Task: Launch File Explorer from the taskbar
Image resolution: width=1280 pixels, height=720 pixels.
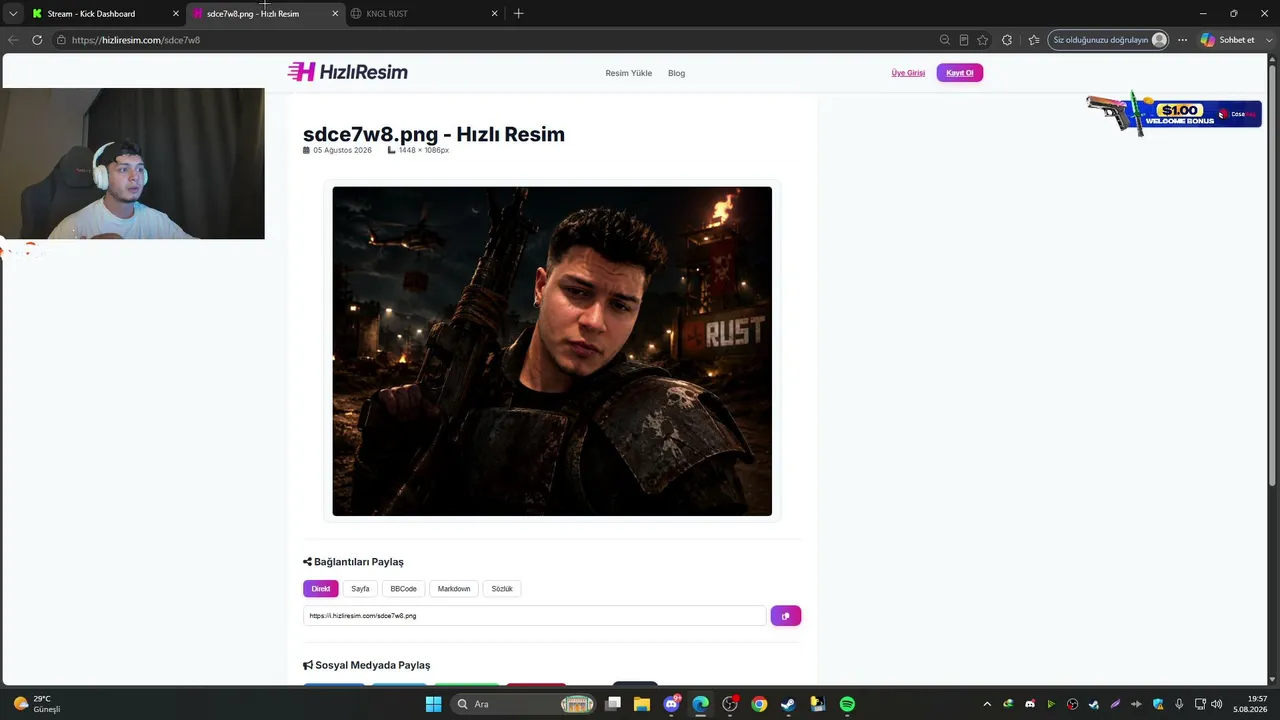Action: [x=642, y=704]
